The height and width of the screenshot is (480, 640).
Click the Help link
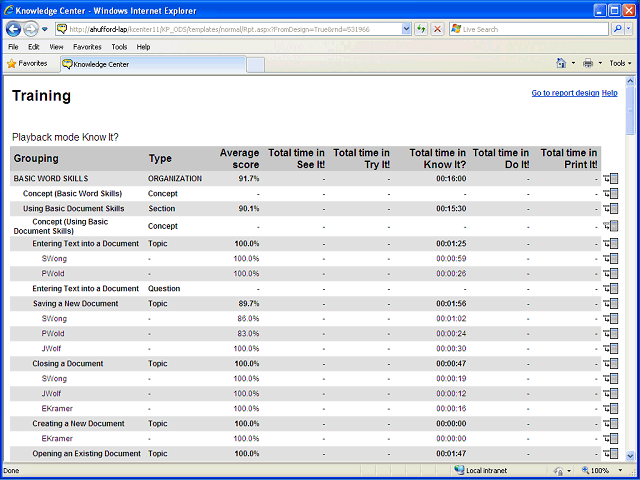pyautogui.click(x=609, y=93)
